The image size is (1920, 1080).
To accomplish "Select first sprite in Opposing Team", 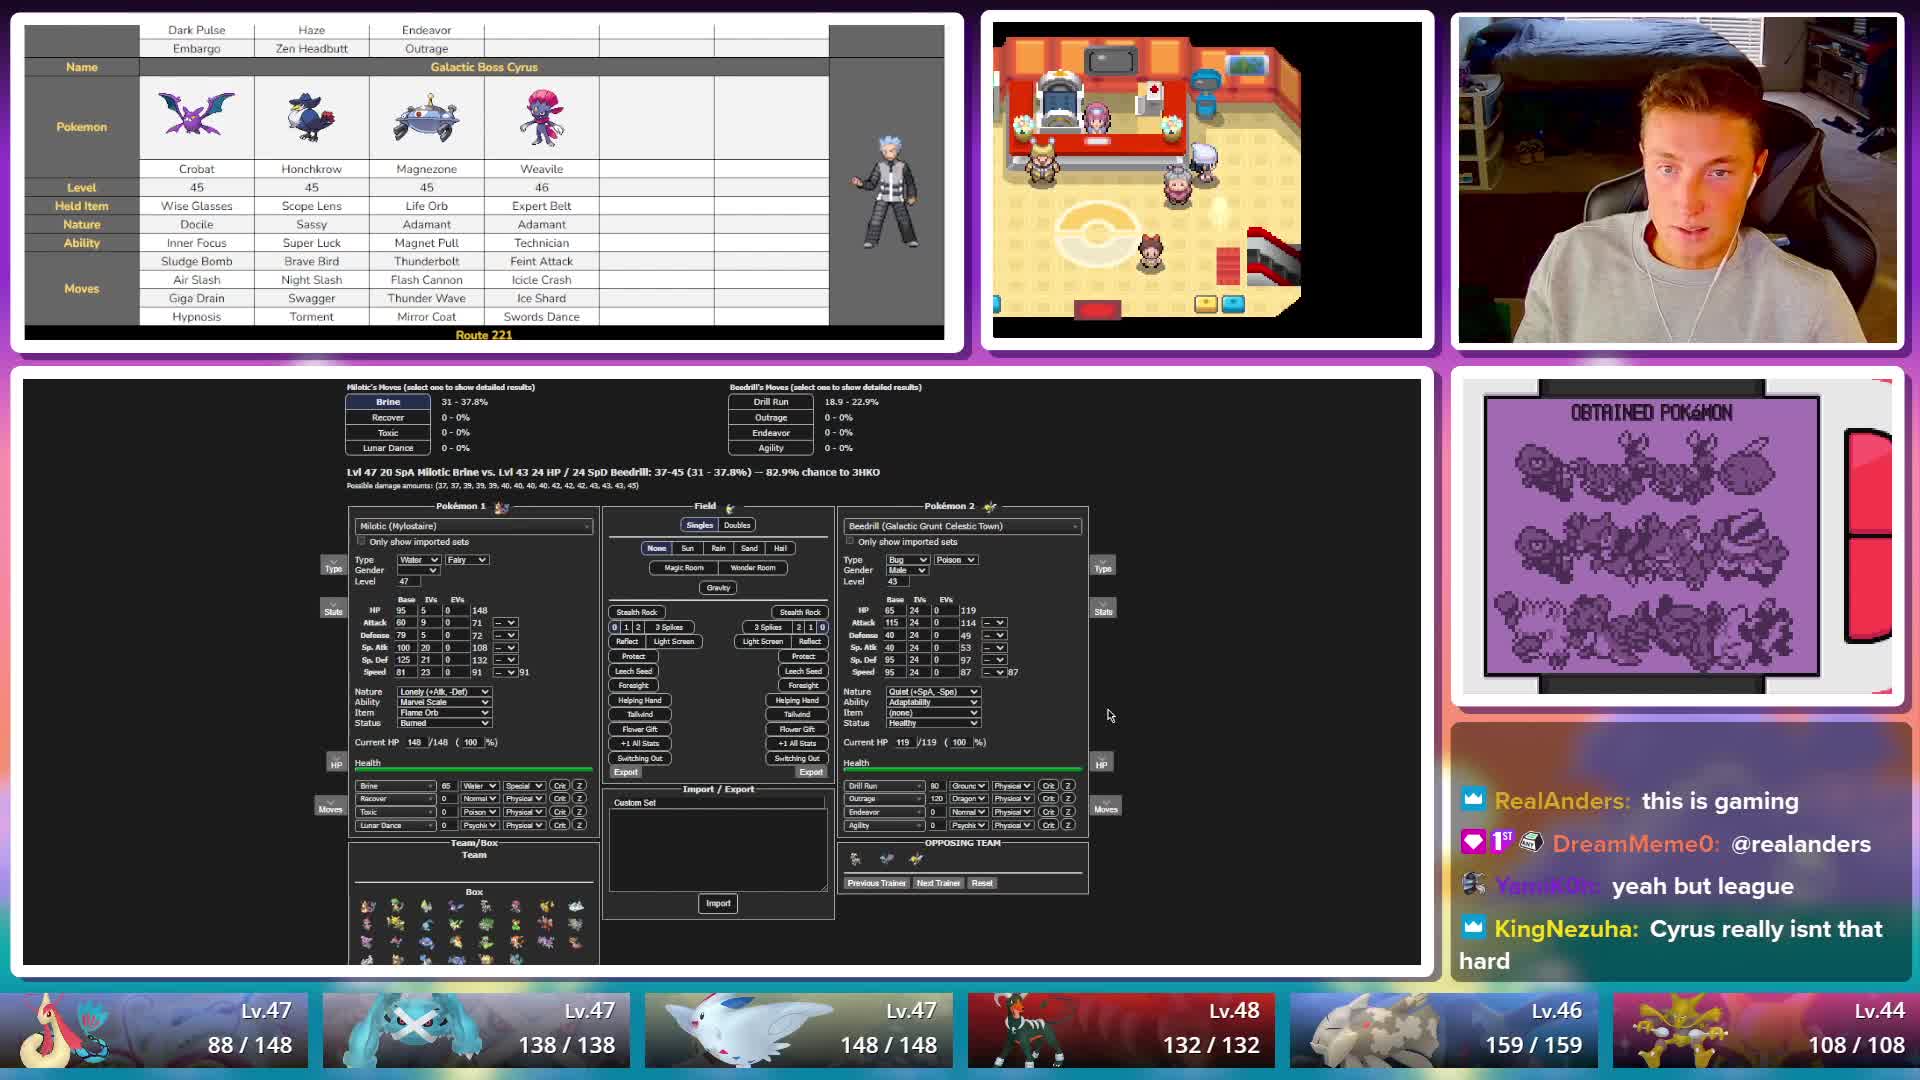I will click(855, 859).
